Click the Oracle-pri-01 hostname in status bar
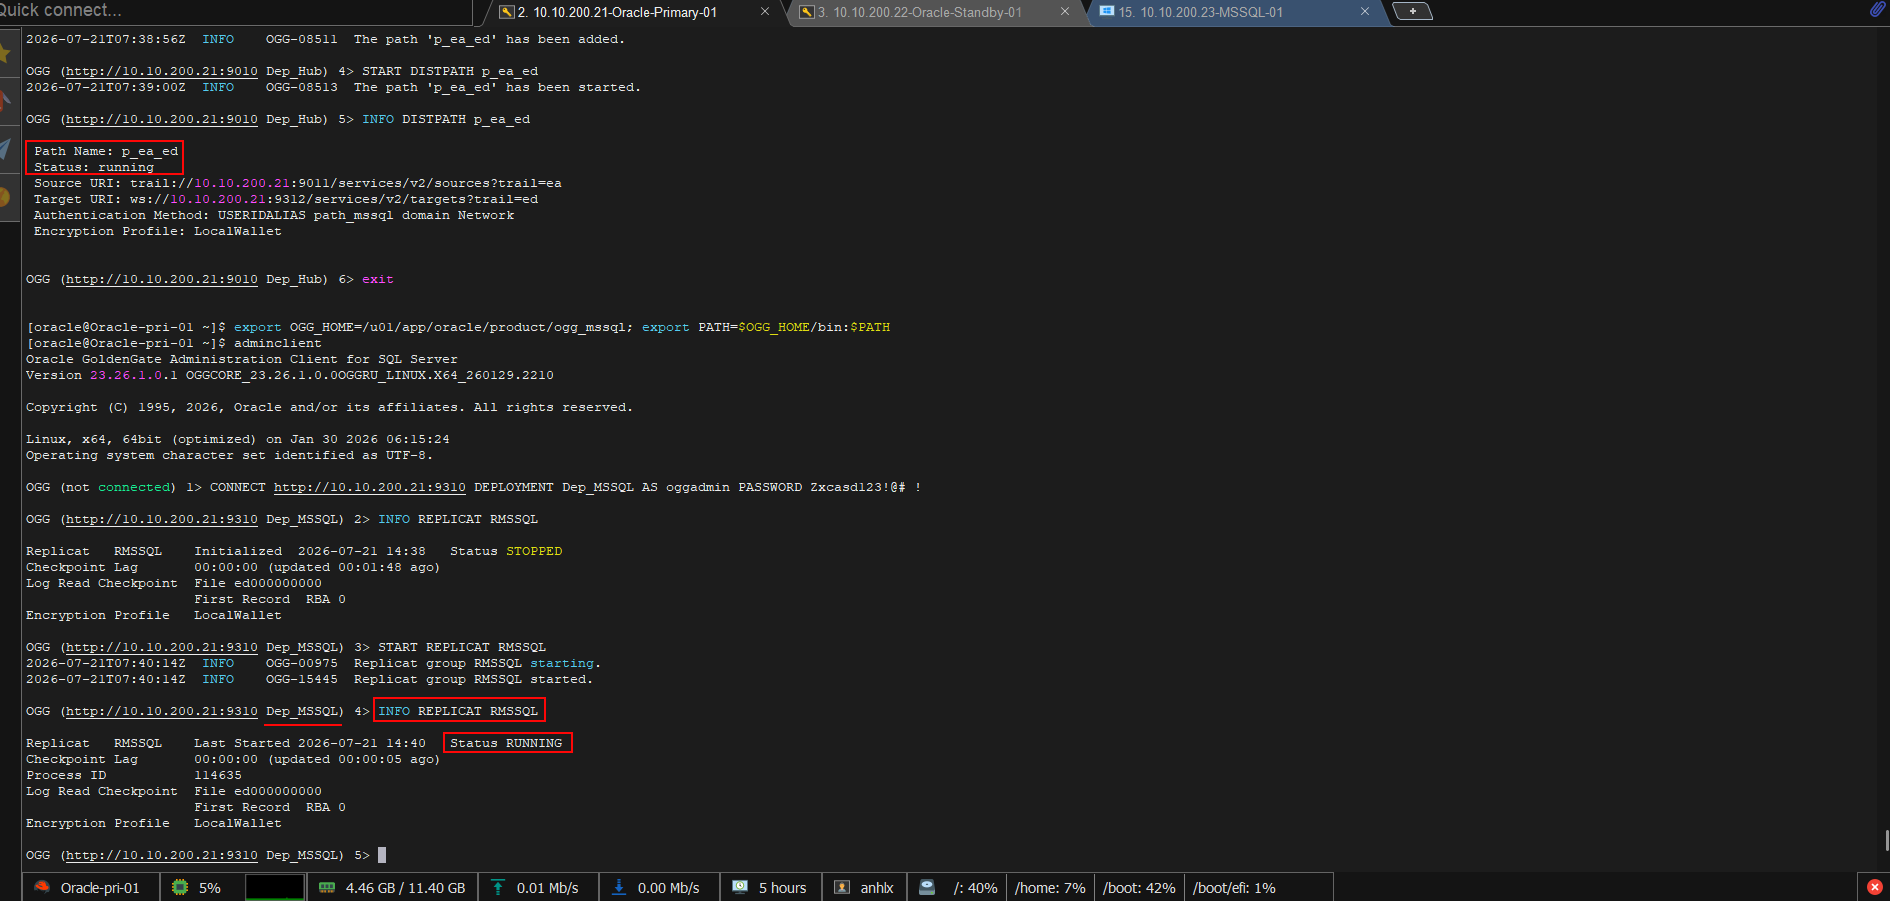The image size is (1890, 901). (100, 887)
